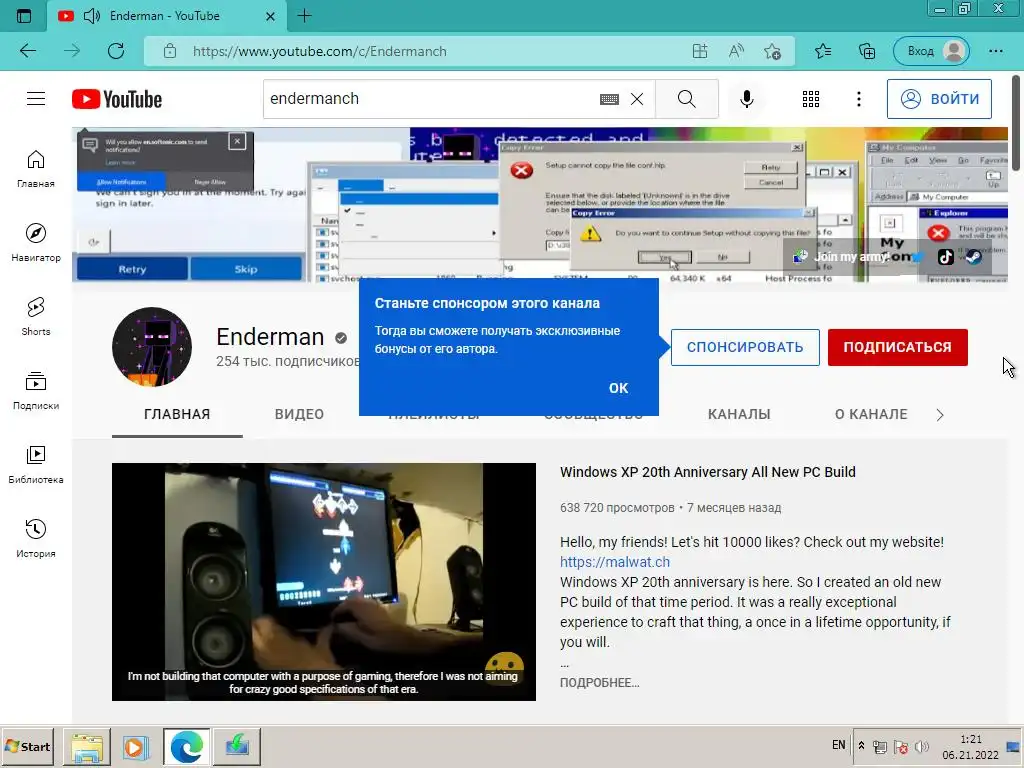The width and height of the screenshot is (1024, 768).
Task: Open the Windows Start menu
Action: [x=29, y=746]
